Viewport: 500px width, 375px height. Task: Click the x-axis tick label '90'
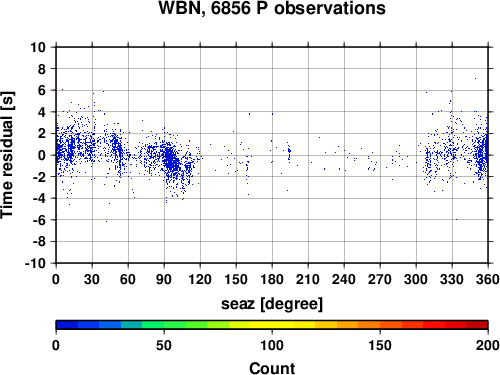[164, 279]
